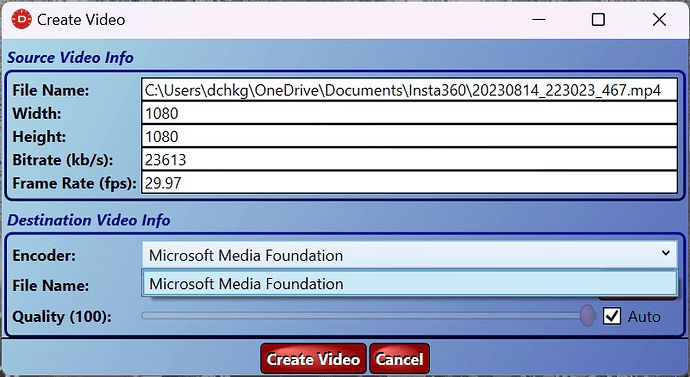Click the Height label
The image size is (690, 377).
pyautogui.click(x=39, y=137)
